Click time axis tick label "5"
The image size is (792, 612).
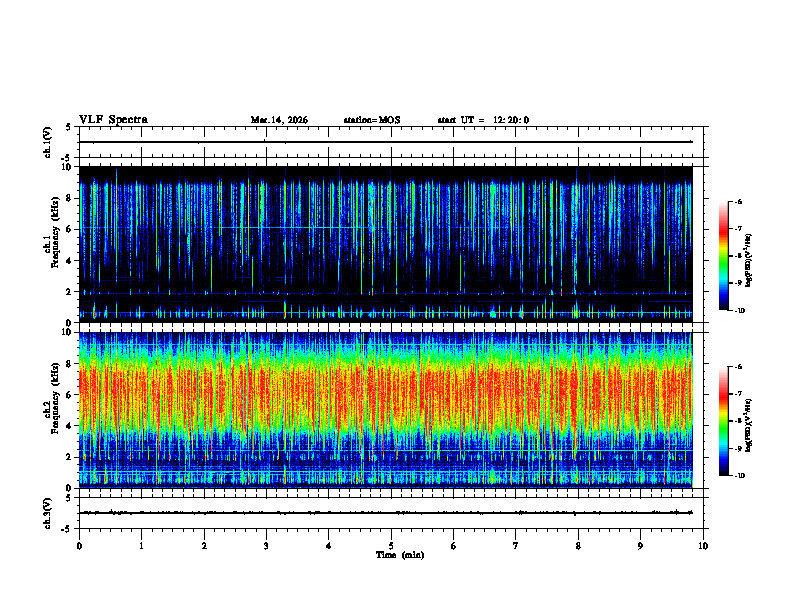391,546
